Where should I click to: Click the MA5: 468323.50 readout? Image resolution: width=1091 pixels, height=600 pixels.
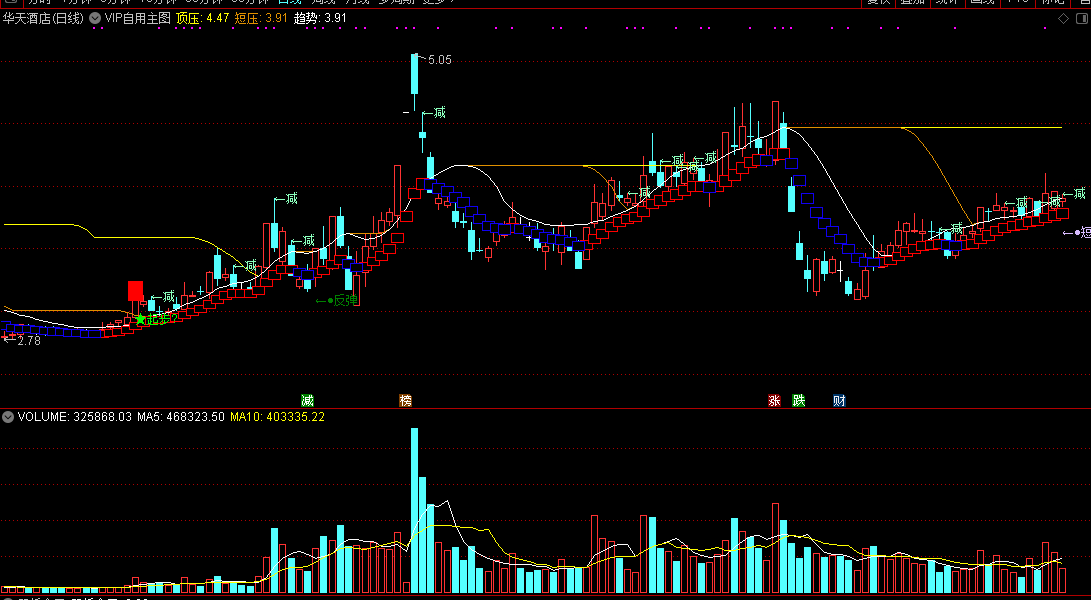[181, 417]
